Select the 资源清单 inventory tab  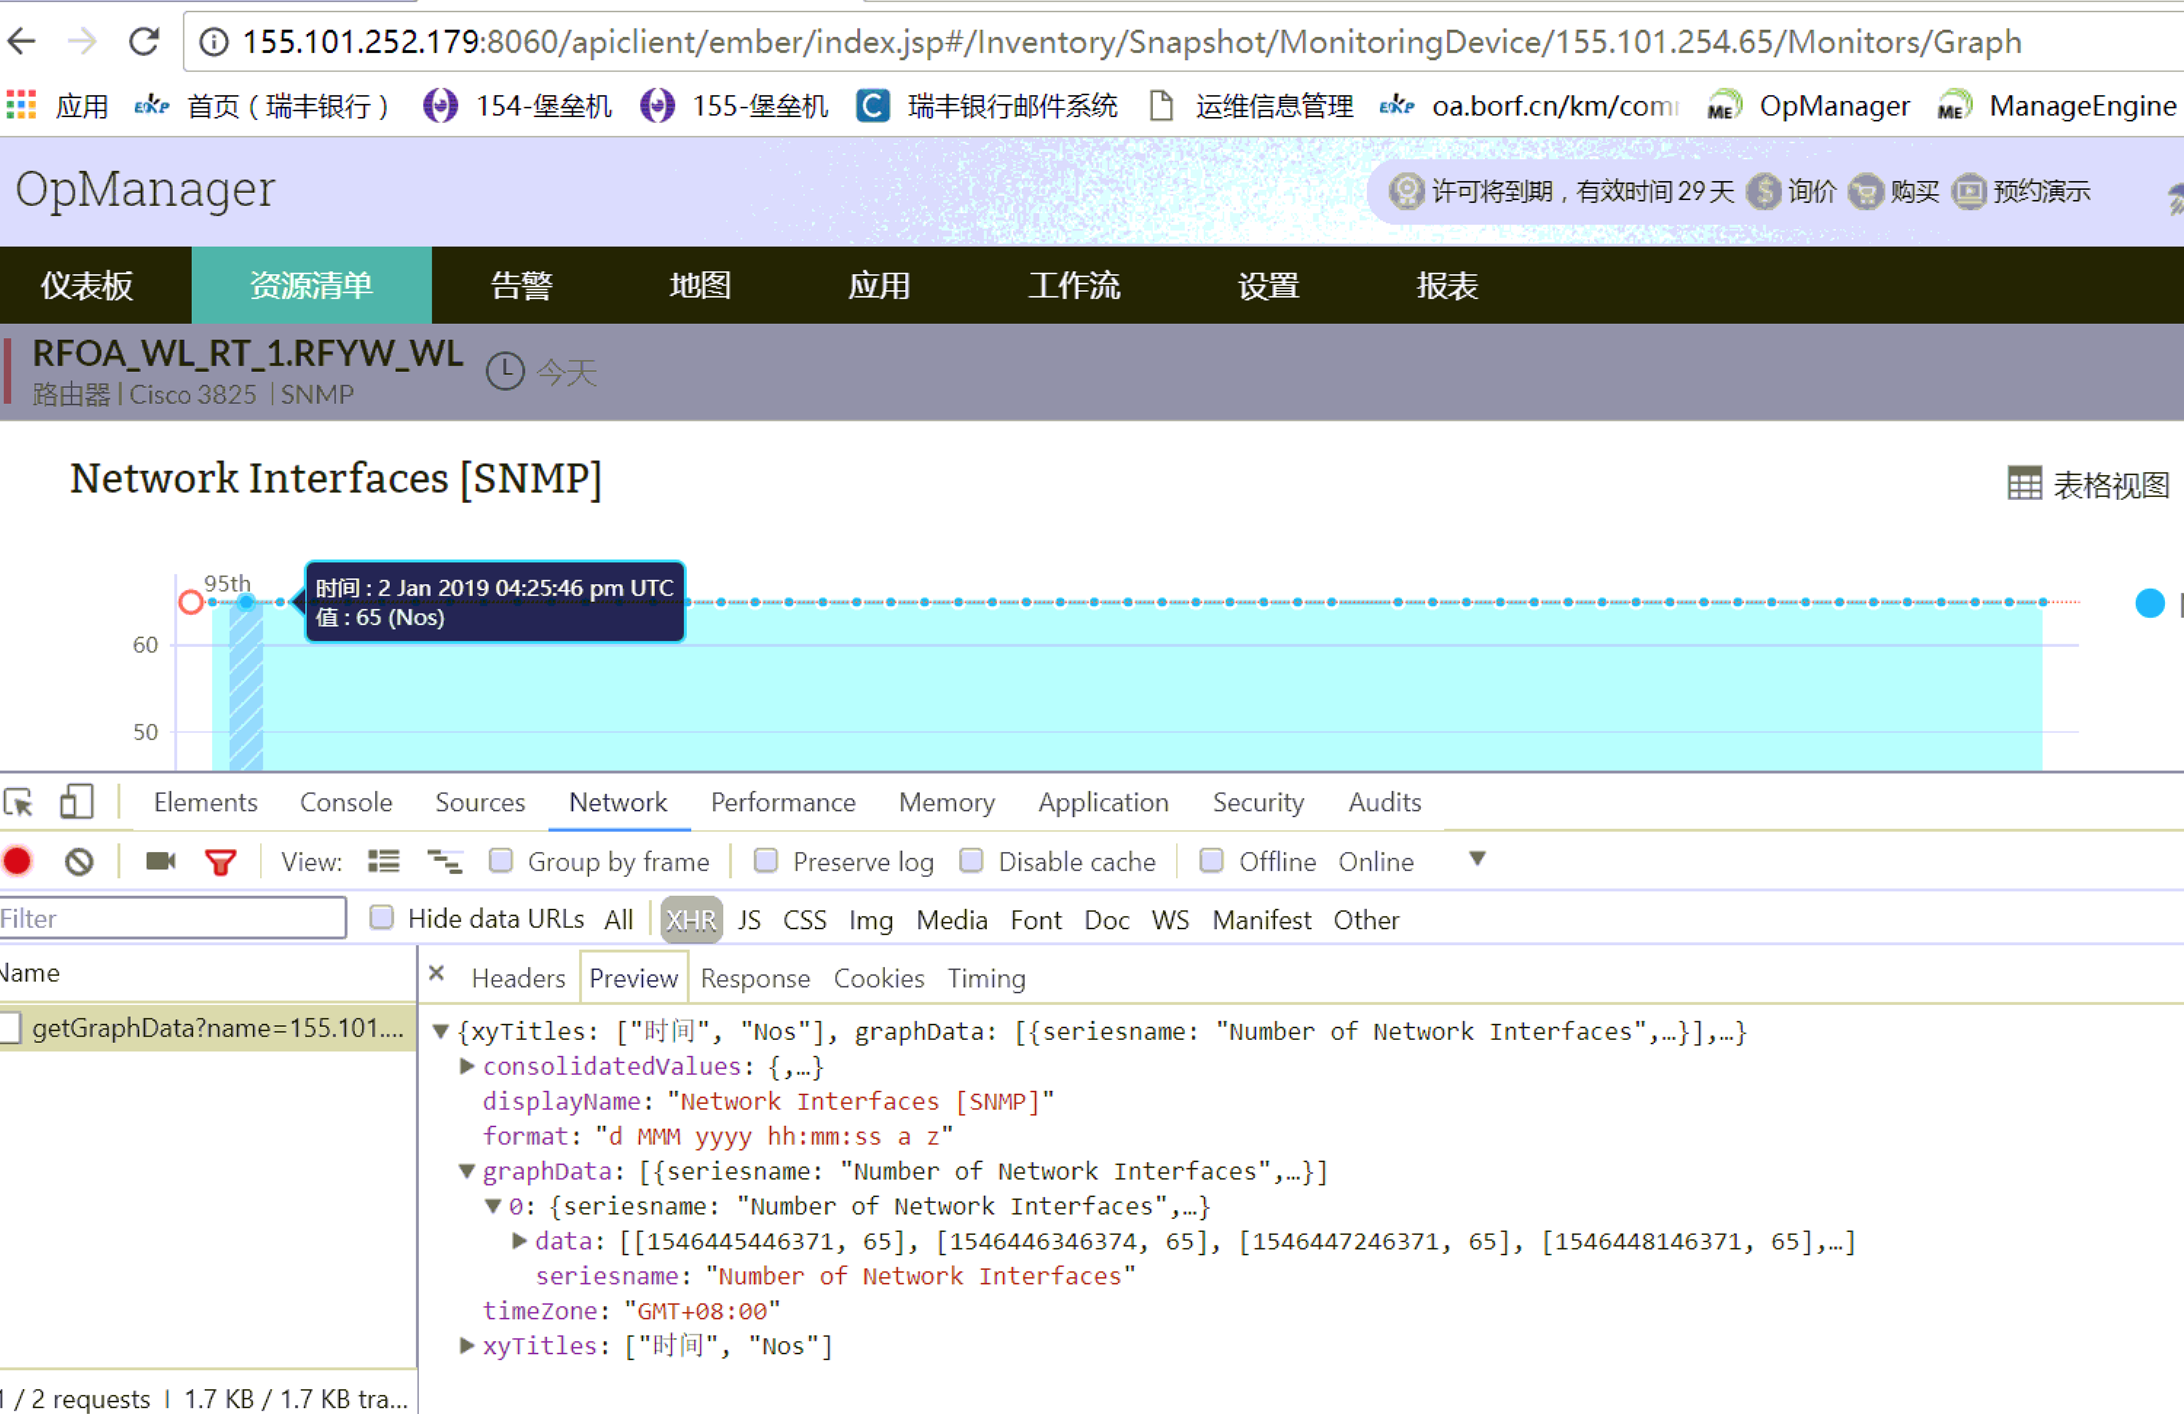(311, 286)
